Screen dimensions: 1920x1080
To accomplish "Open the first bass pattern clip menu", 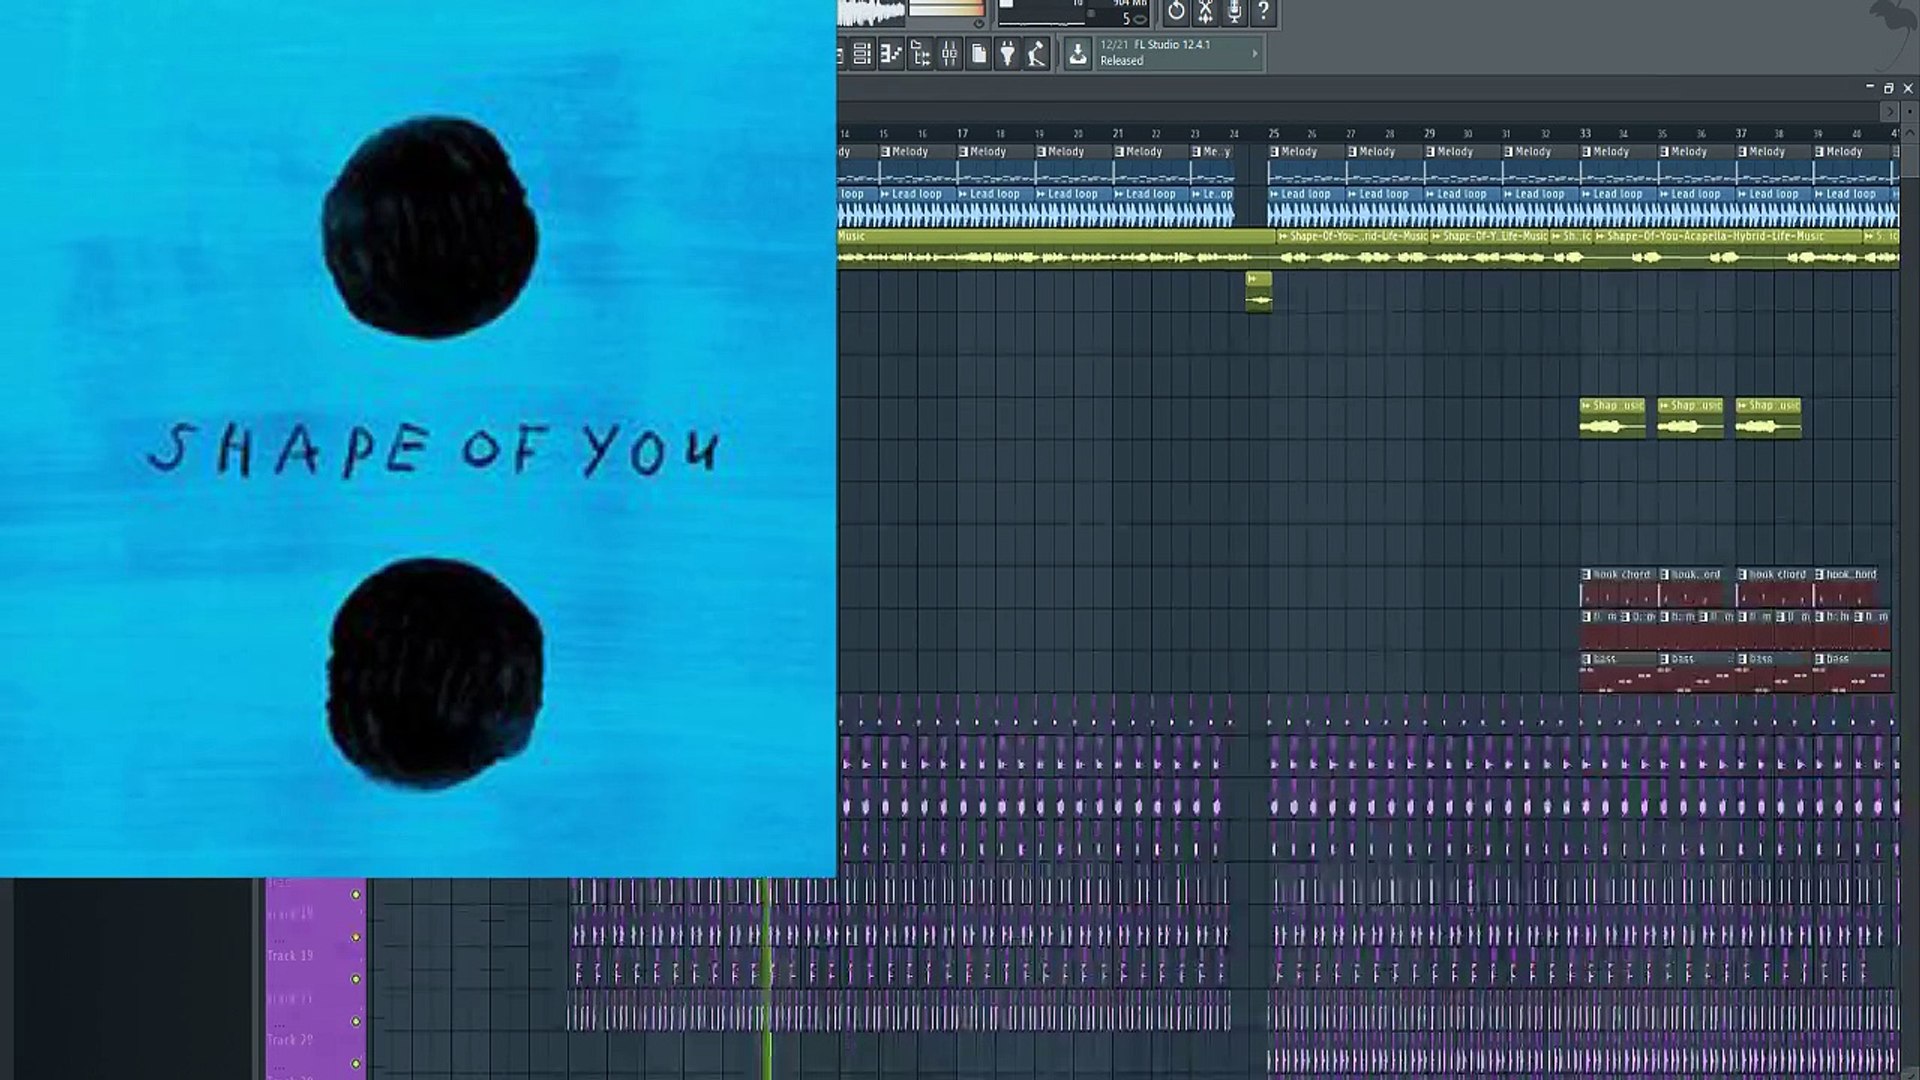I will [1586, 659].
